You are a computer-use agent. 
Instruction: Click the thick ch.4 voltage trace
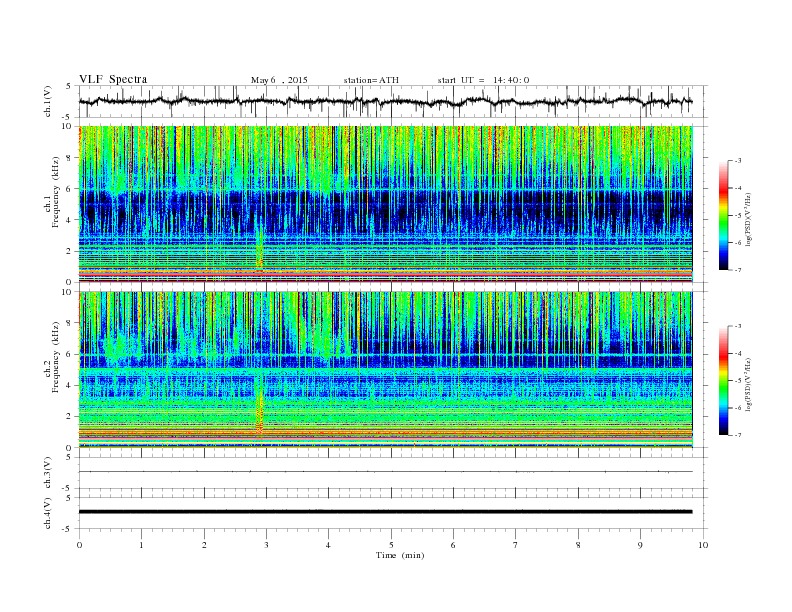pyautogui.click(x=385, y=512)
